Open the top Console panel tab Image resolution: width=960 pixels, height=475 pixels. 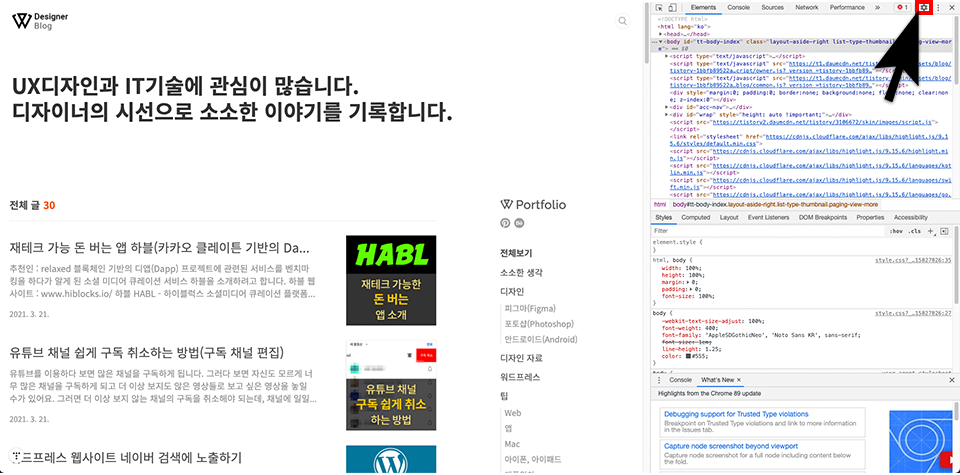[x=738, y=7]
